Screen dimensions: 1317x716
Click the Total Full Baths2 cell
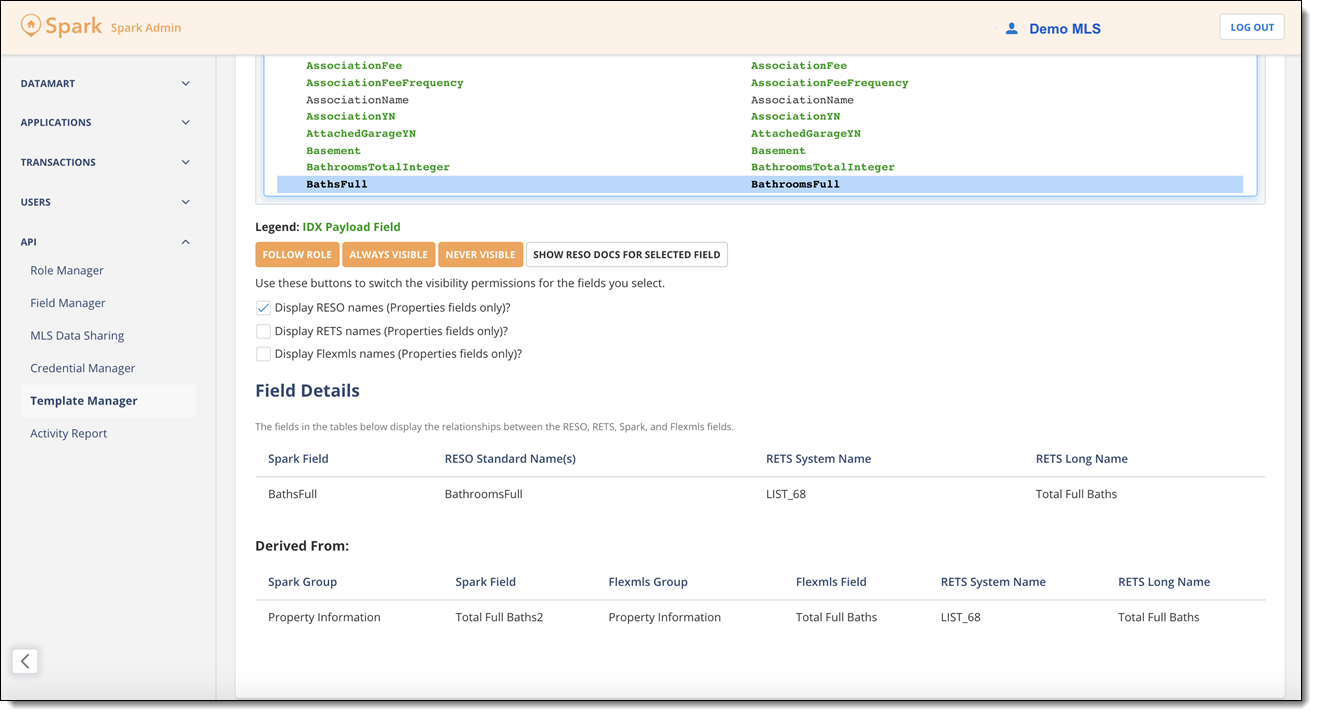pos(499,617)
